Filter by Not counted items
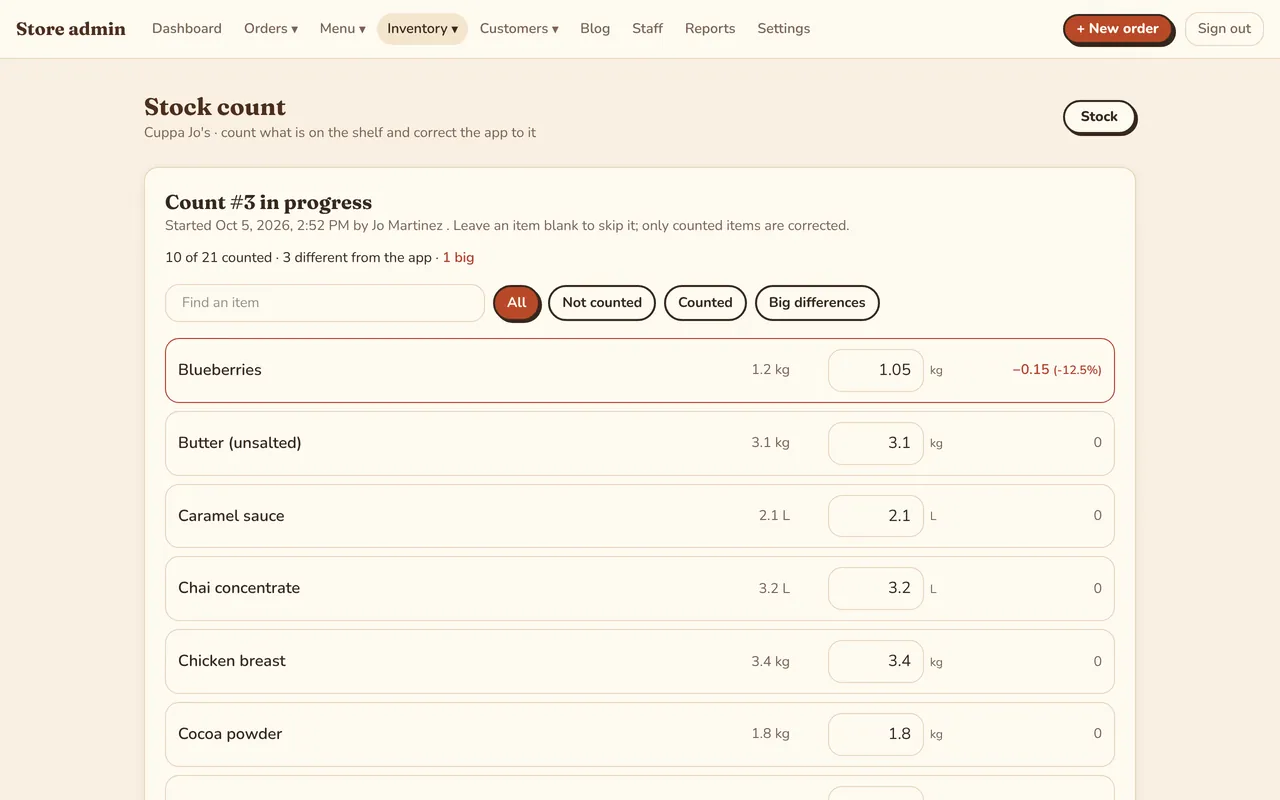This screenshot has width=1280, height=800. (602, 303)
